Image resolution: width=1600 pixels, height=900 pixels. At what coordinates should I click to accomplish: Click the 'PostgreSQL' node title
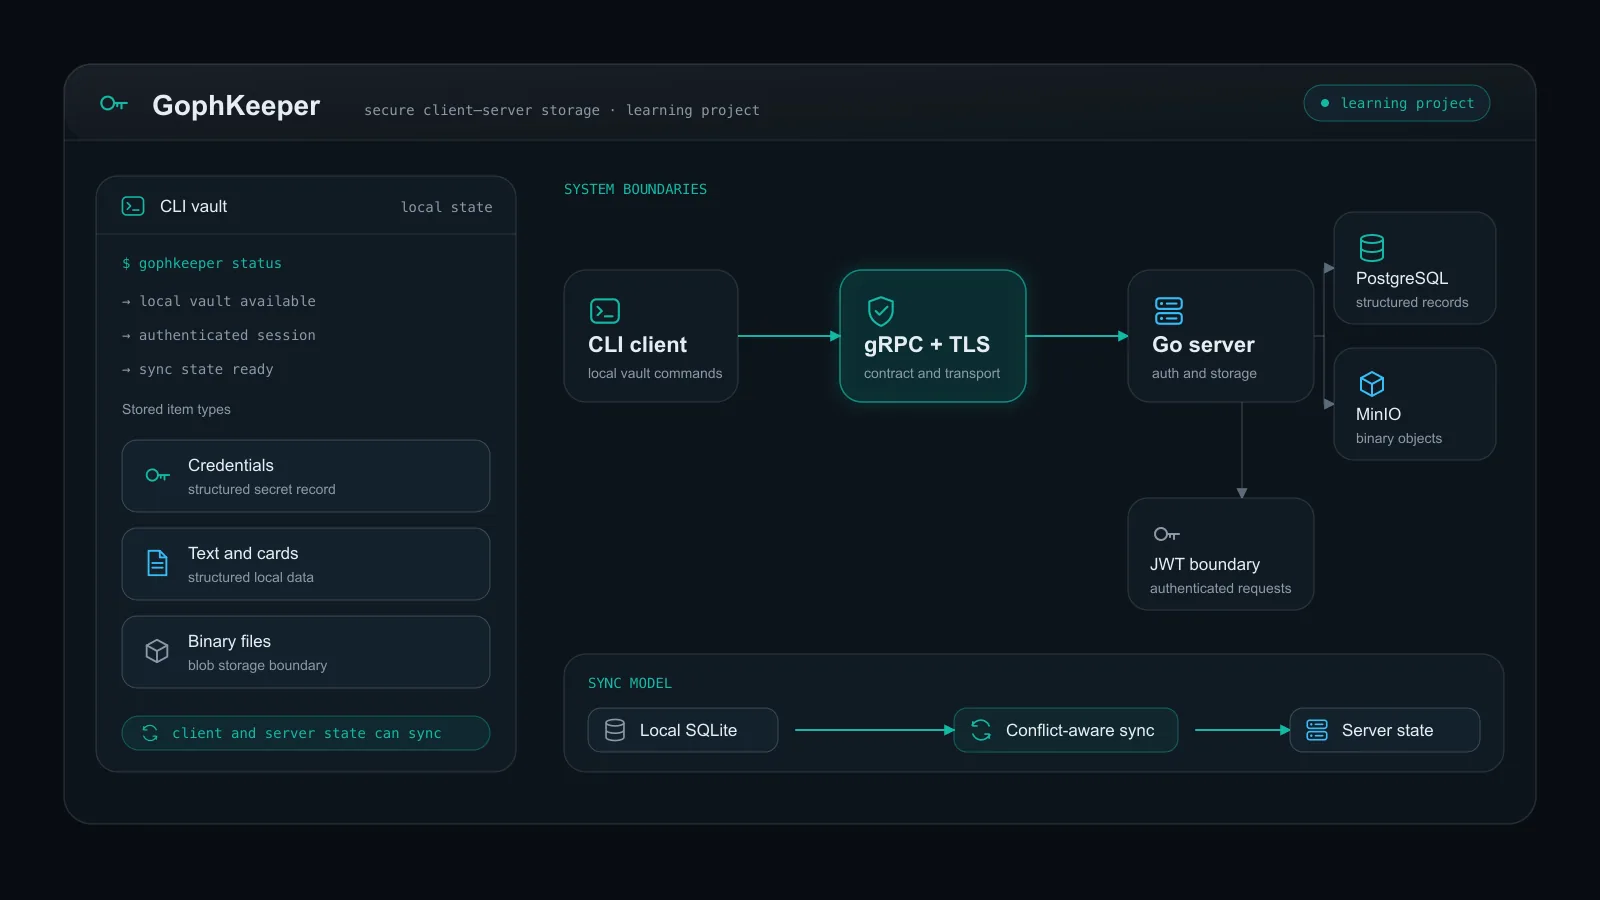coord(1402,278)
